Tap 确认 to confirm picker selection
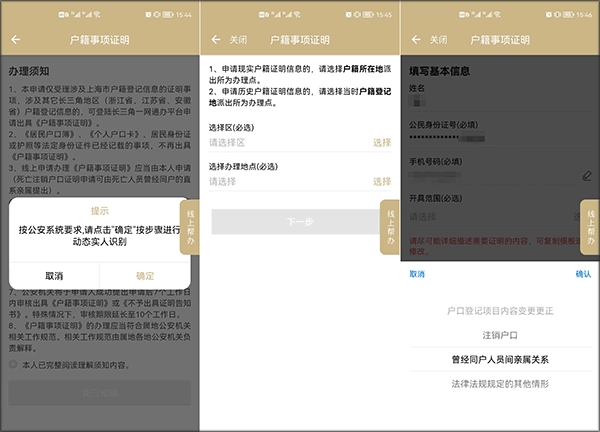 click(x=582, y=274)
